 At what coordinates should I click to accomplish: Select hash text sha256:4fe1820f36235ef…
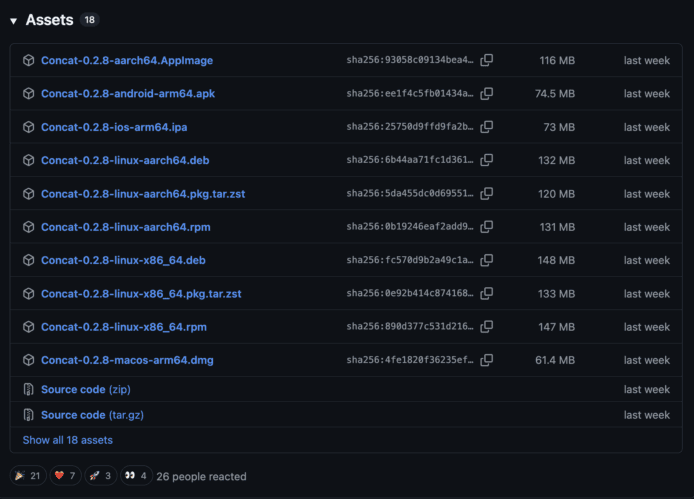(x=410, y=360)
